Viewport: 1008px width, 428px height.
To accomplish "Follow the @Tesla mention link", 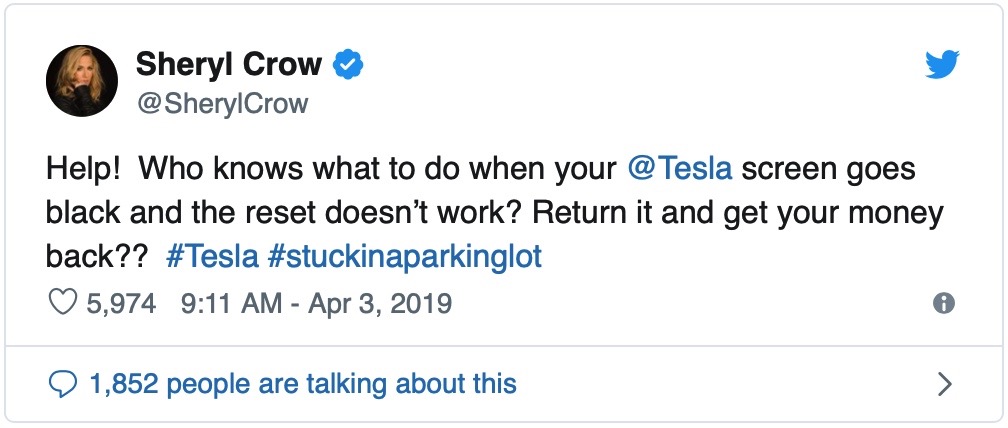I will [x=680, y=169].
